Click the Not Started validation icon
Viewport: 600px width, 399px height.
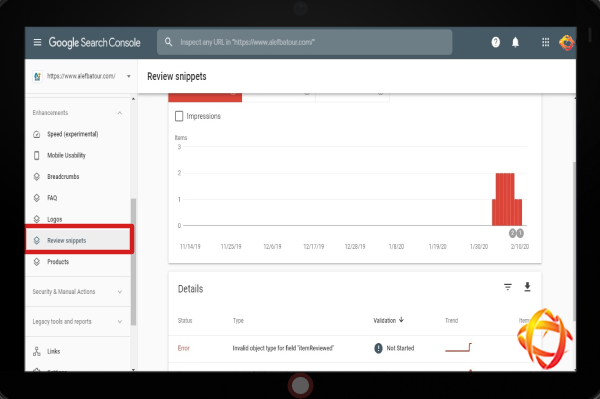378,348
